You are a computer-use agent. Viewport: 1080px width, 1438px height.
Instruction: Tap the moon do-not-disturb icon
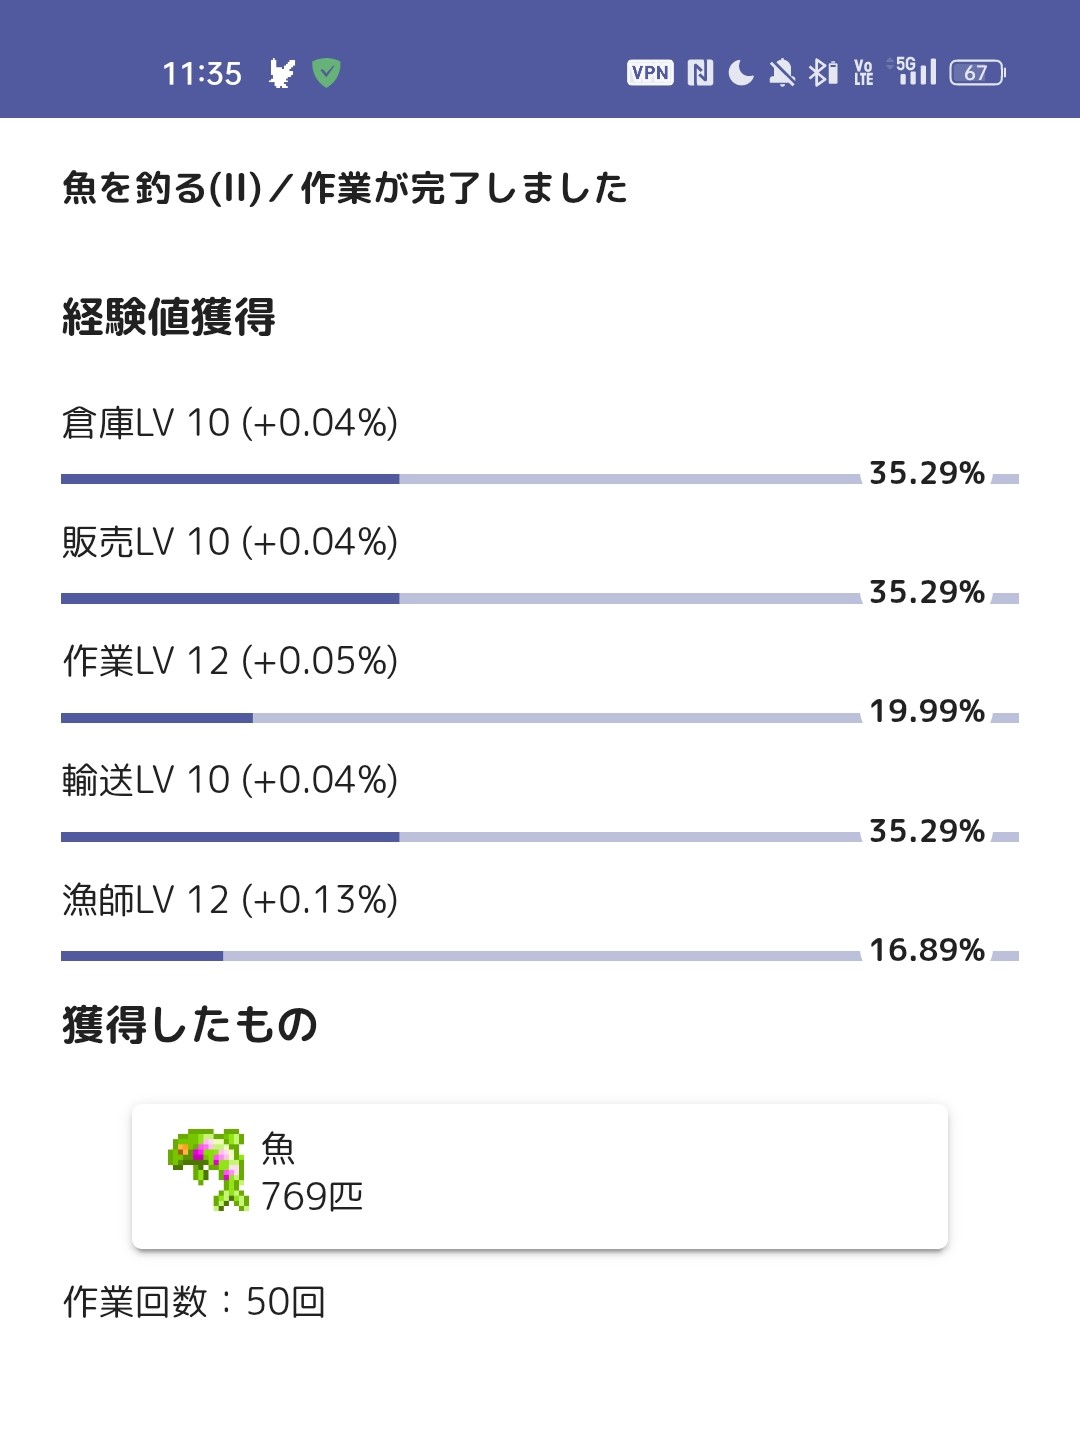pyautogui.click(x=741, y=72)
